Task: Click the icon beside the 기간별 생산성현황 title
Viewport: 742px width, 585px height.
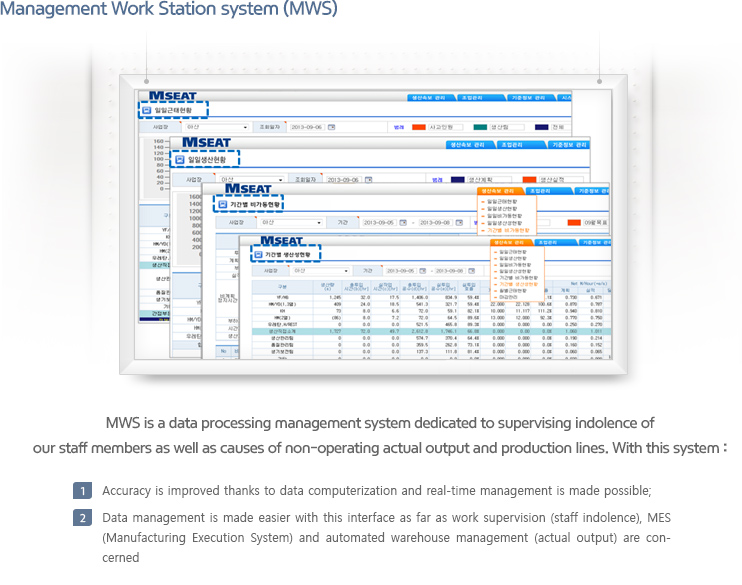Action: pyautogui.click(x=258, y=255)
